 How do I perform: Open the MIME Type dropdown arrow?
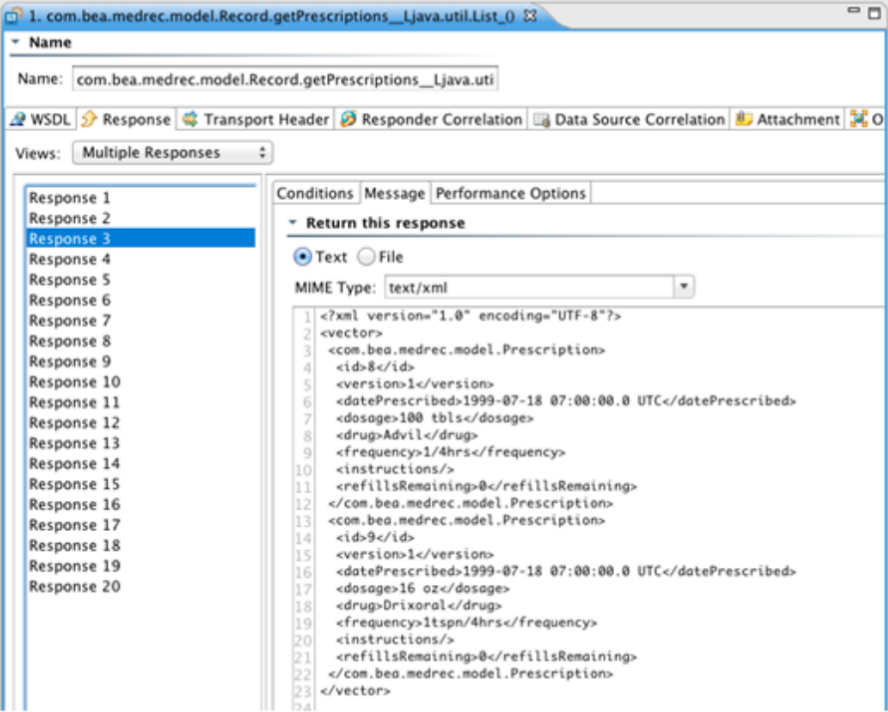[x=684, y=287]
